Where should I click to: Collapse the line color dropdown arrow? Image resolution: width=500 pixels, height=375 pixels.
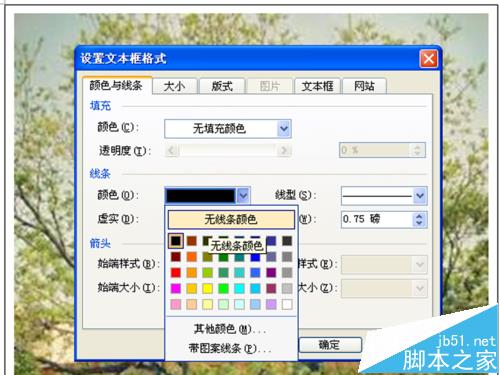pyautogui.click(x=243, y=196)
